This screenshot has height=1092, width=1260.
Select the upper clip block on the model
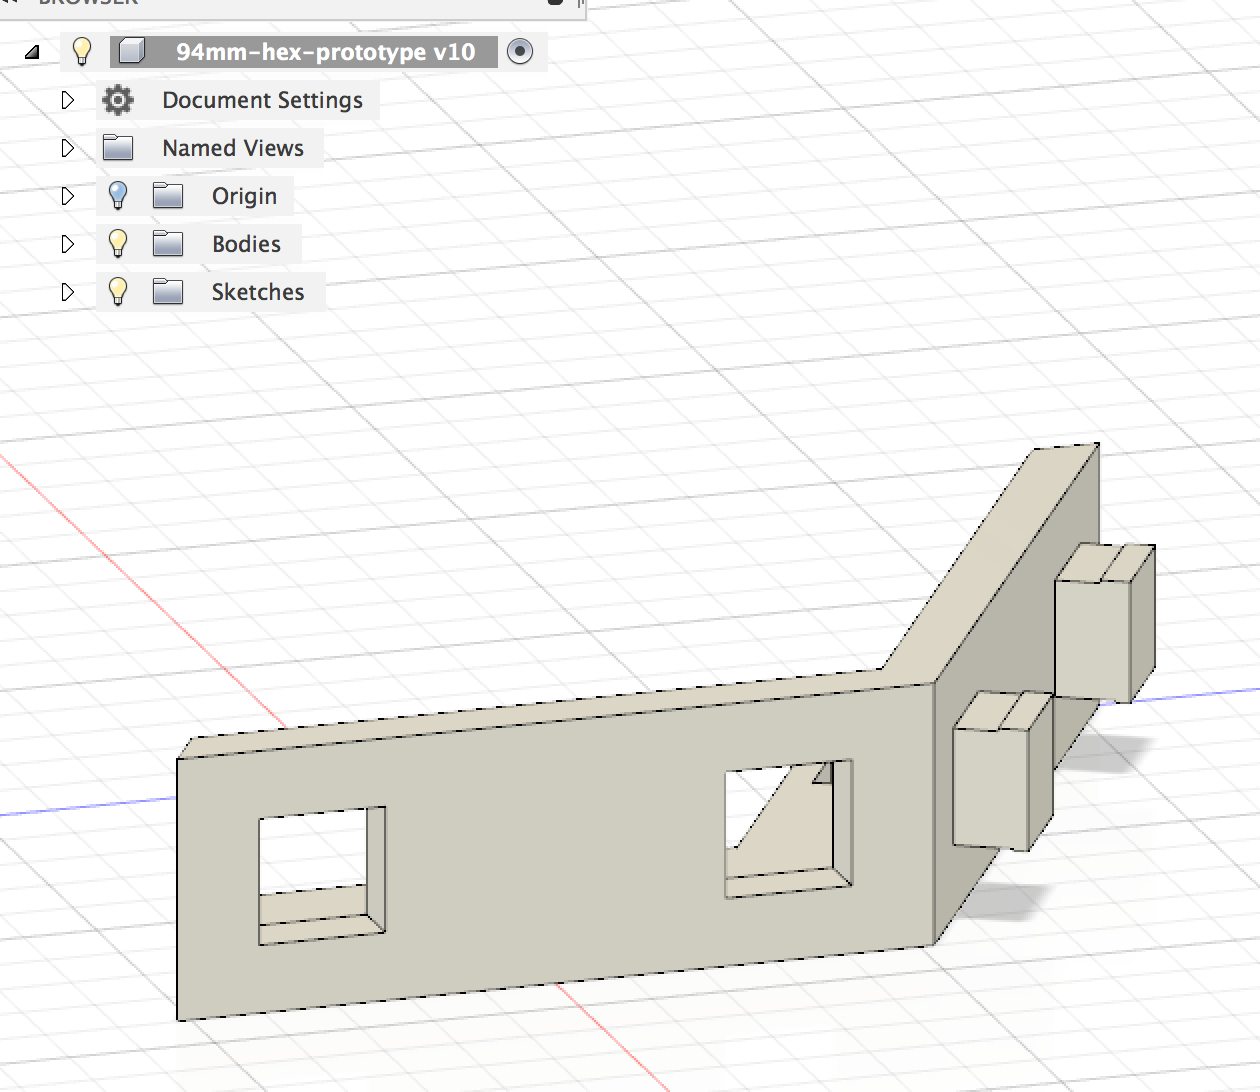pyautogui.click(x=1104, y=622)
